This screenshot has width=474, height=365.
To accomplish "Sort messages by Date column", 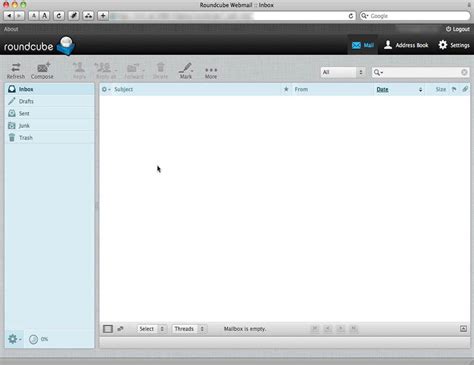I will pos(382,89).
